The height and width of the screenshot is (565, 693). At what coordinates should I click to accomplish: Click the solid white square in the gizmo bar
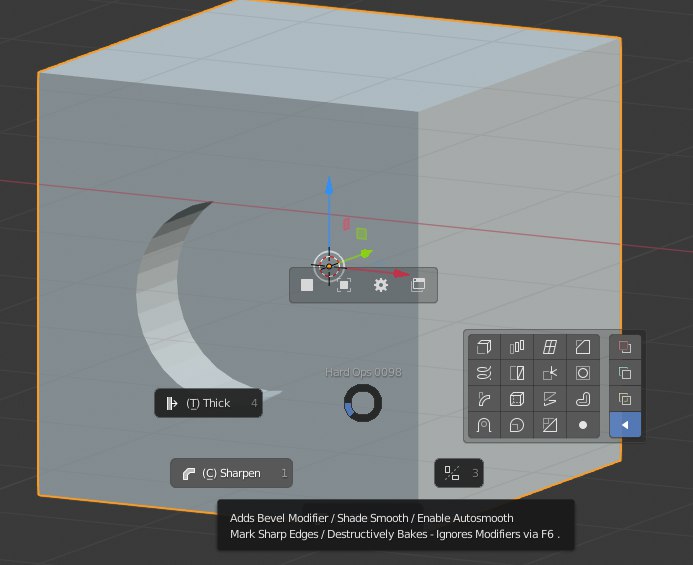[307, 285]
